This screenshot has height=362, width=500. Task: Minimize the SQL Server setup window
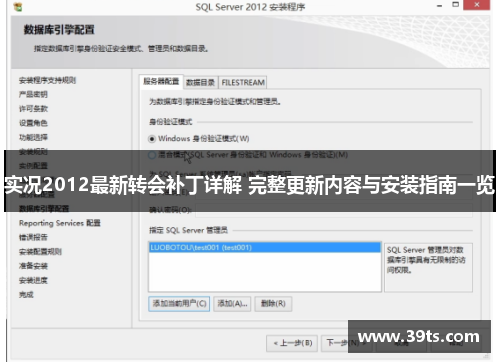pos(440,6)
